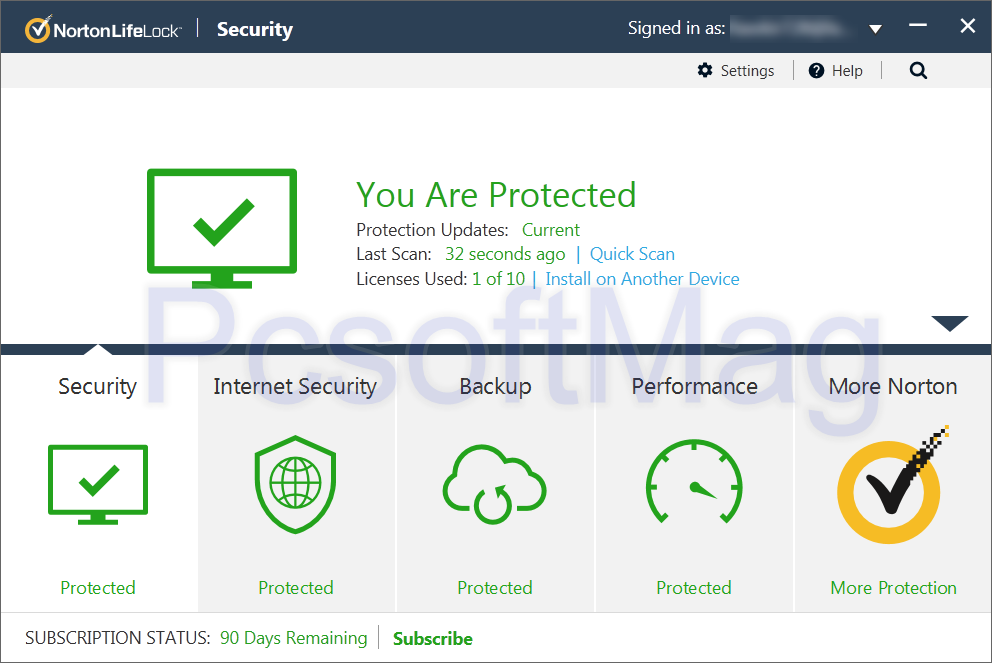Viewport: 992px width, 663px height.
Task: Click the Internet Security shield globe icon
Action: (295, 485)
